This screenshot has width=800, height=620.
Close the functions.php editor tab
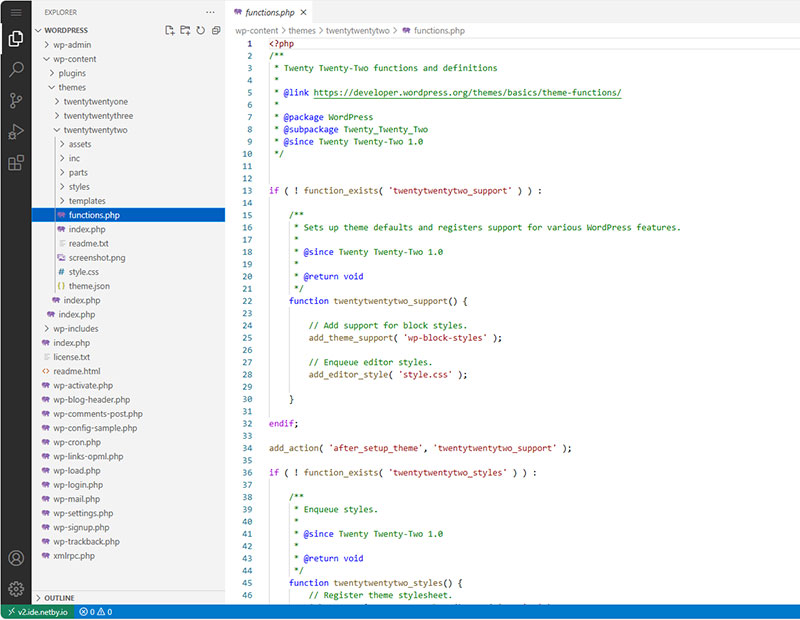303,12
